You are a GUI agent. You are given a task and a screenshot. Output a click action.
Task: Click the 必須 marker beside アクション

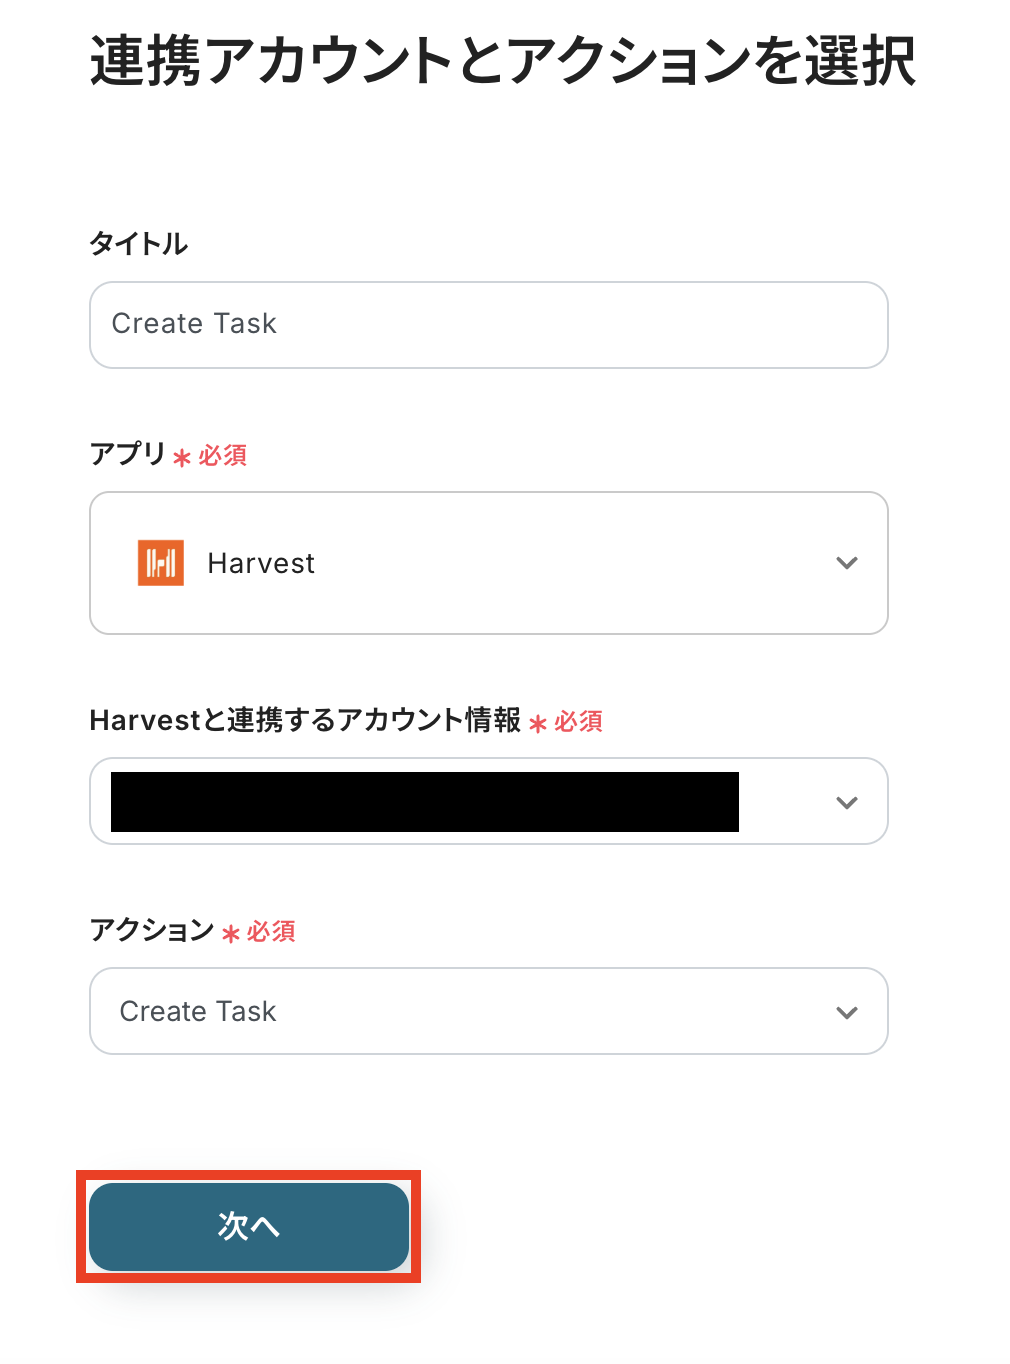pos(271,932)
